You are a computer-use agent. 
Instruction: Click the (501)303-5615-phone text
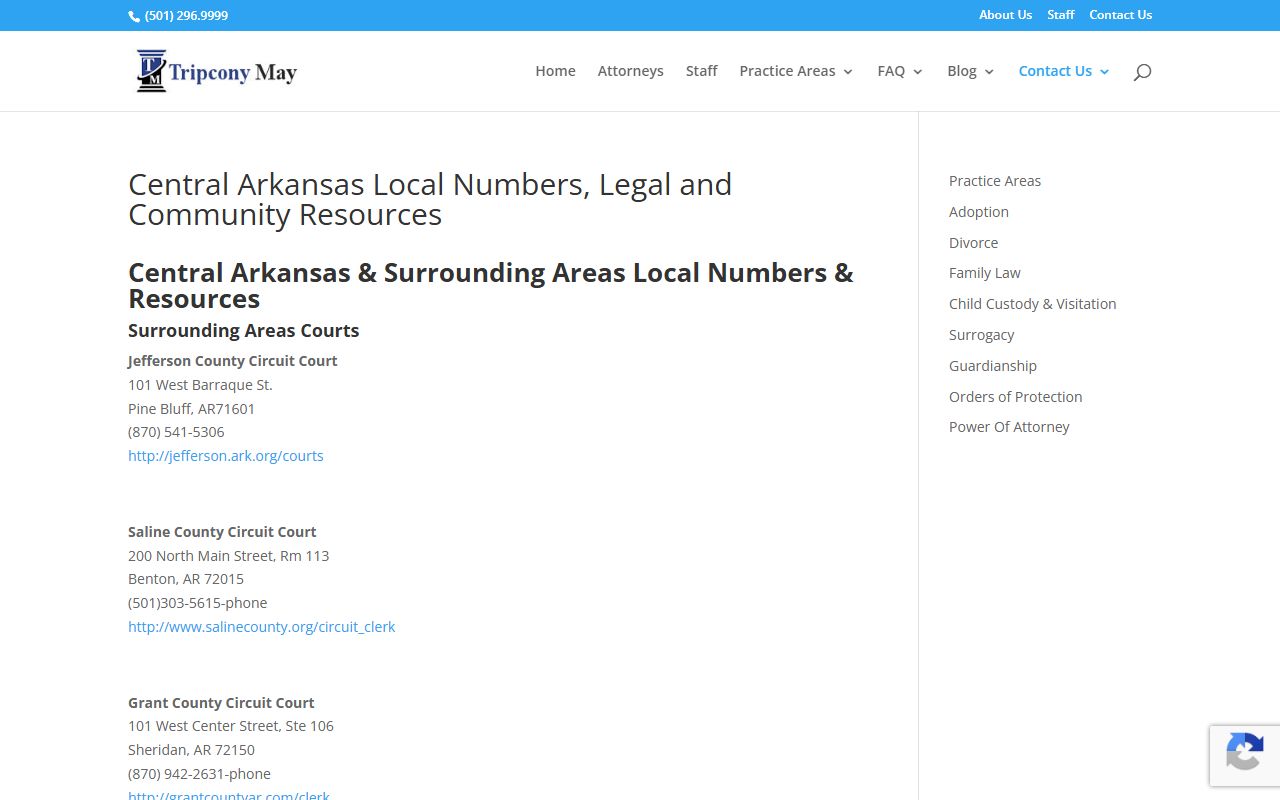pos(197,603)
